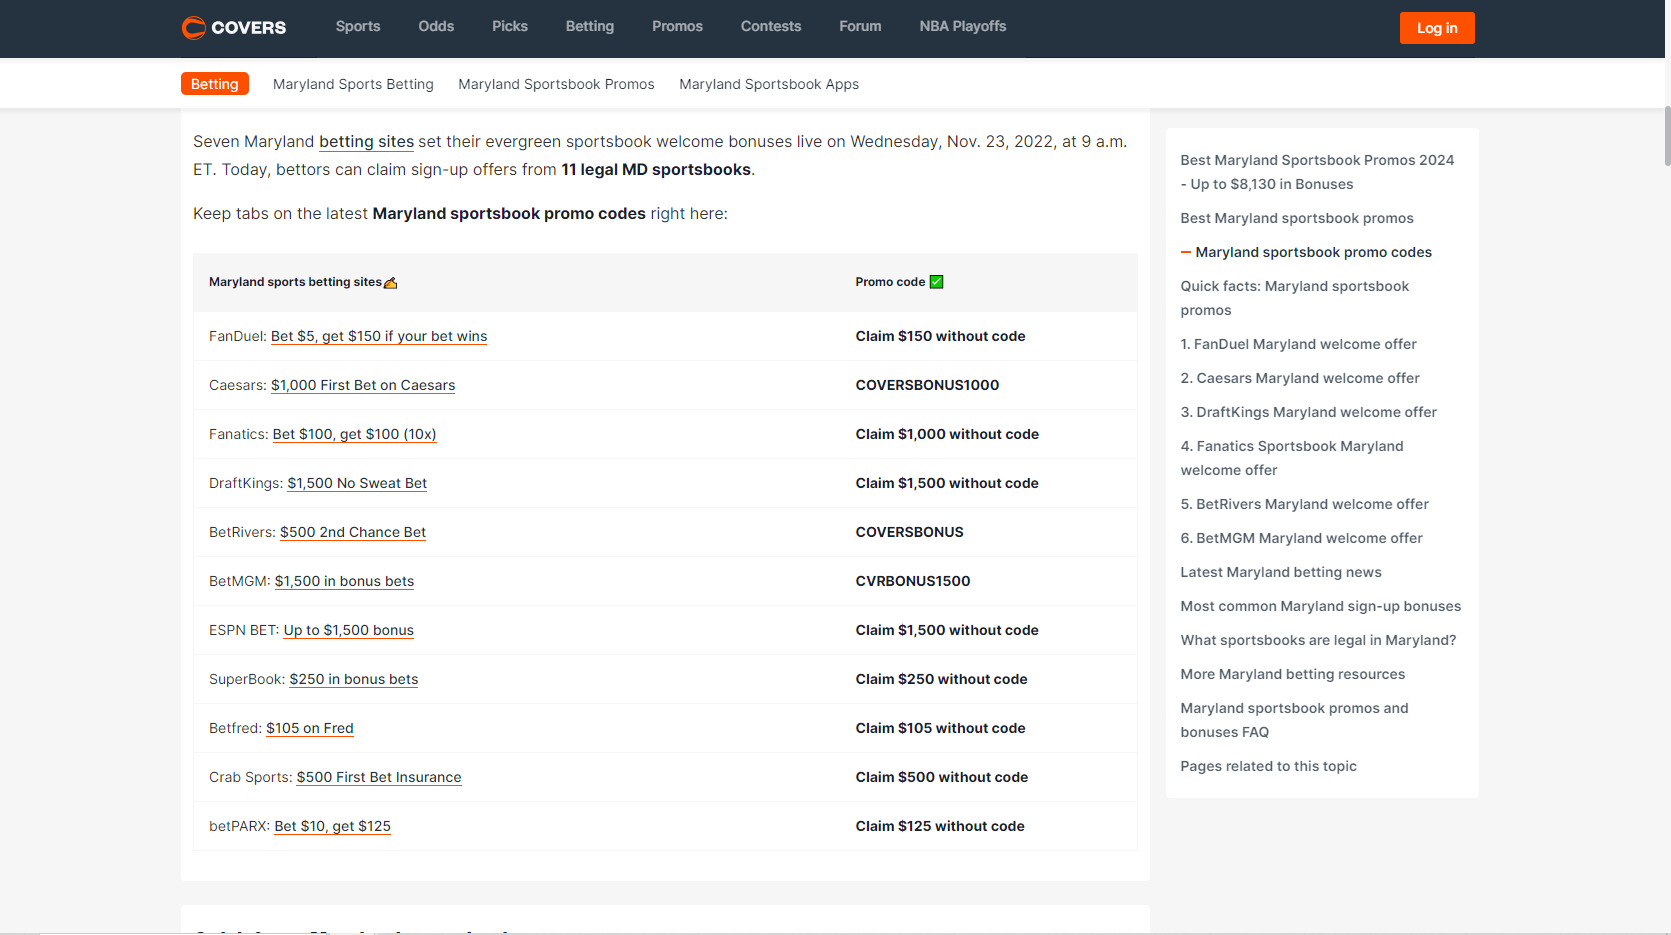Select Maryland sportsbook promo codes sidebar item
Image resolution: width=1671 pixels, height=935 pixels.
(x=1313, y=252)
